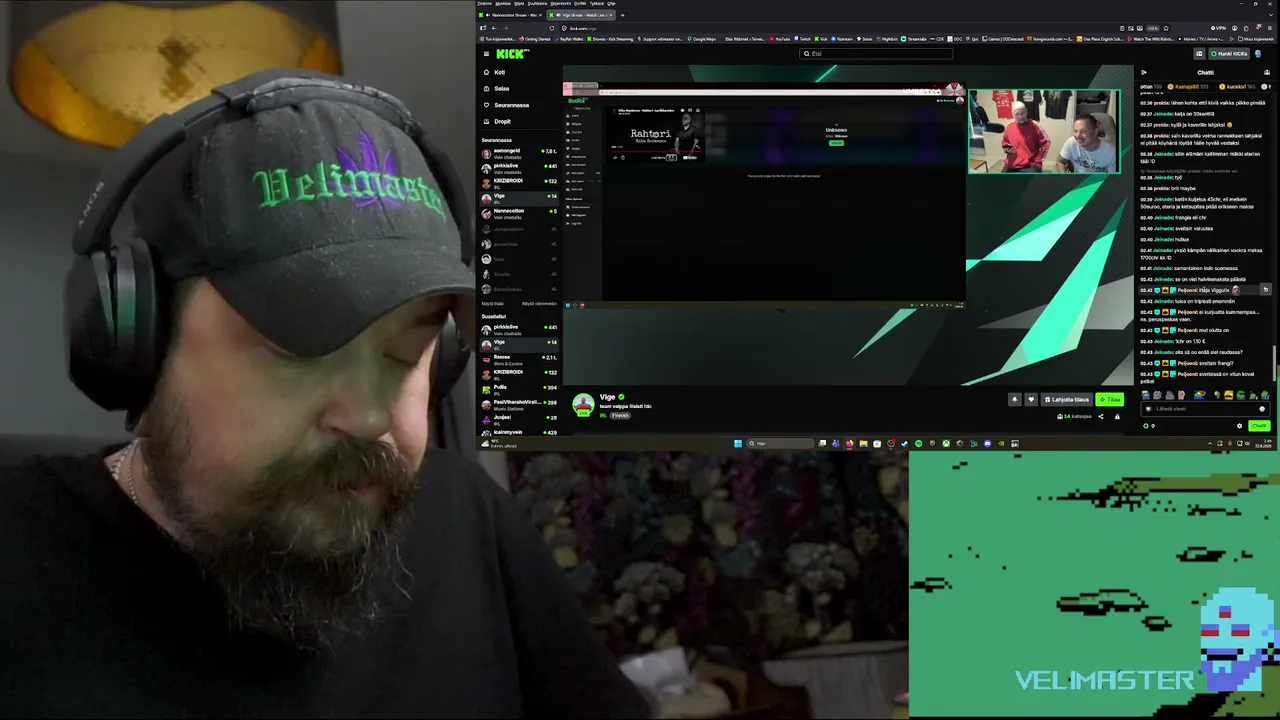Open KRIZIBROIDI channel in followed list
Image resolution: width=1280 pixels, height=720 pixels.
[519, 183]
